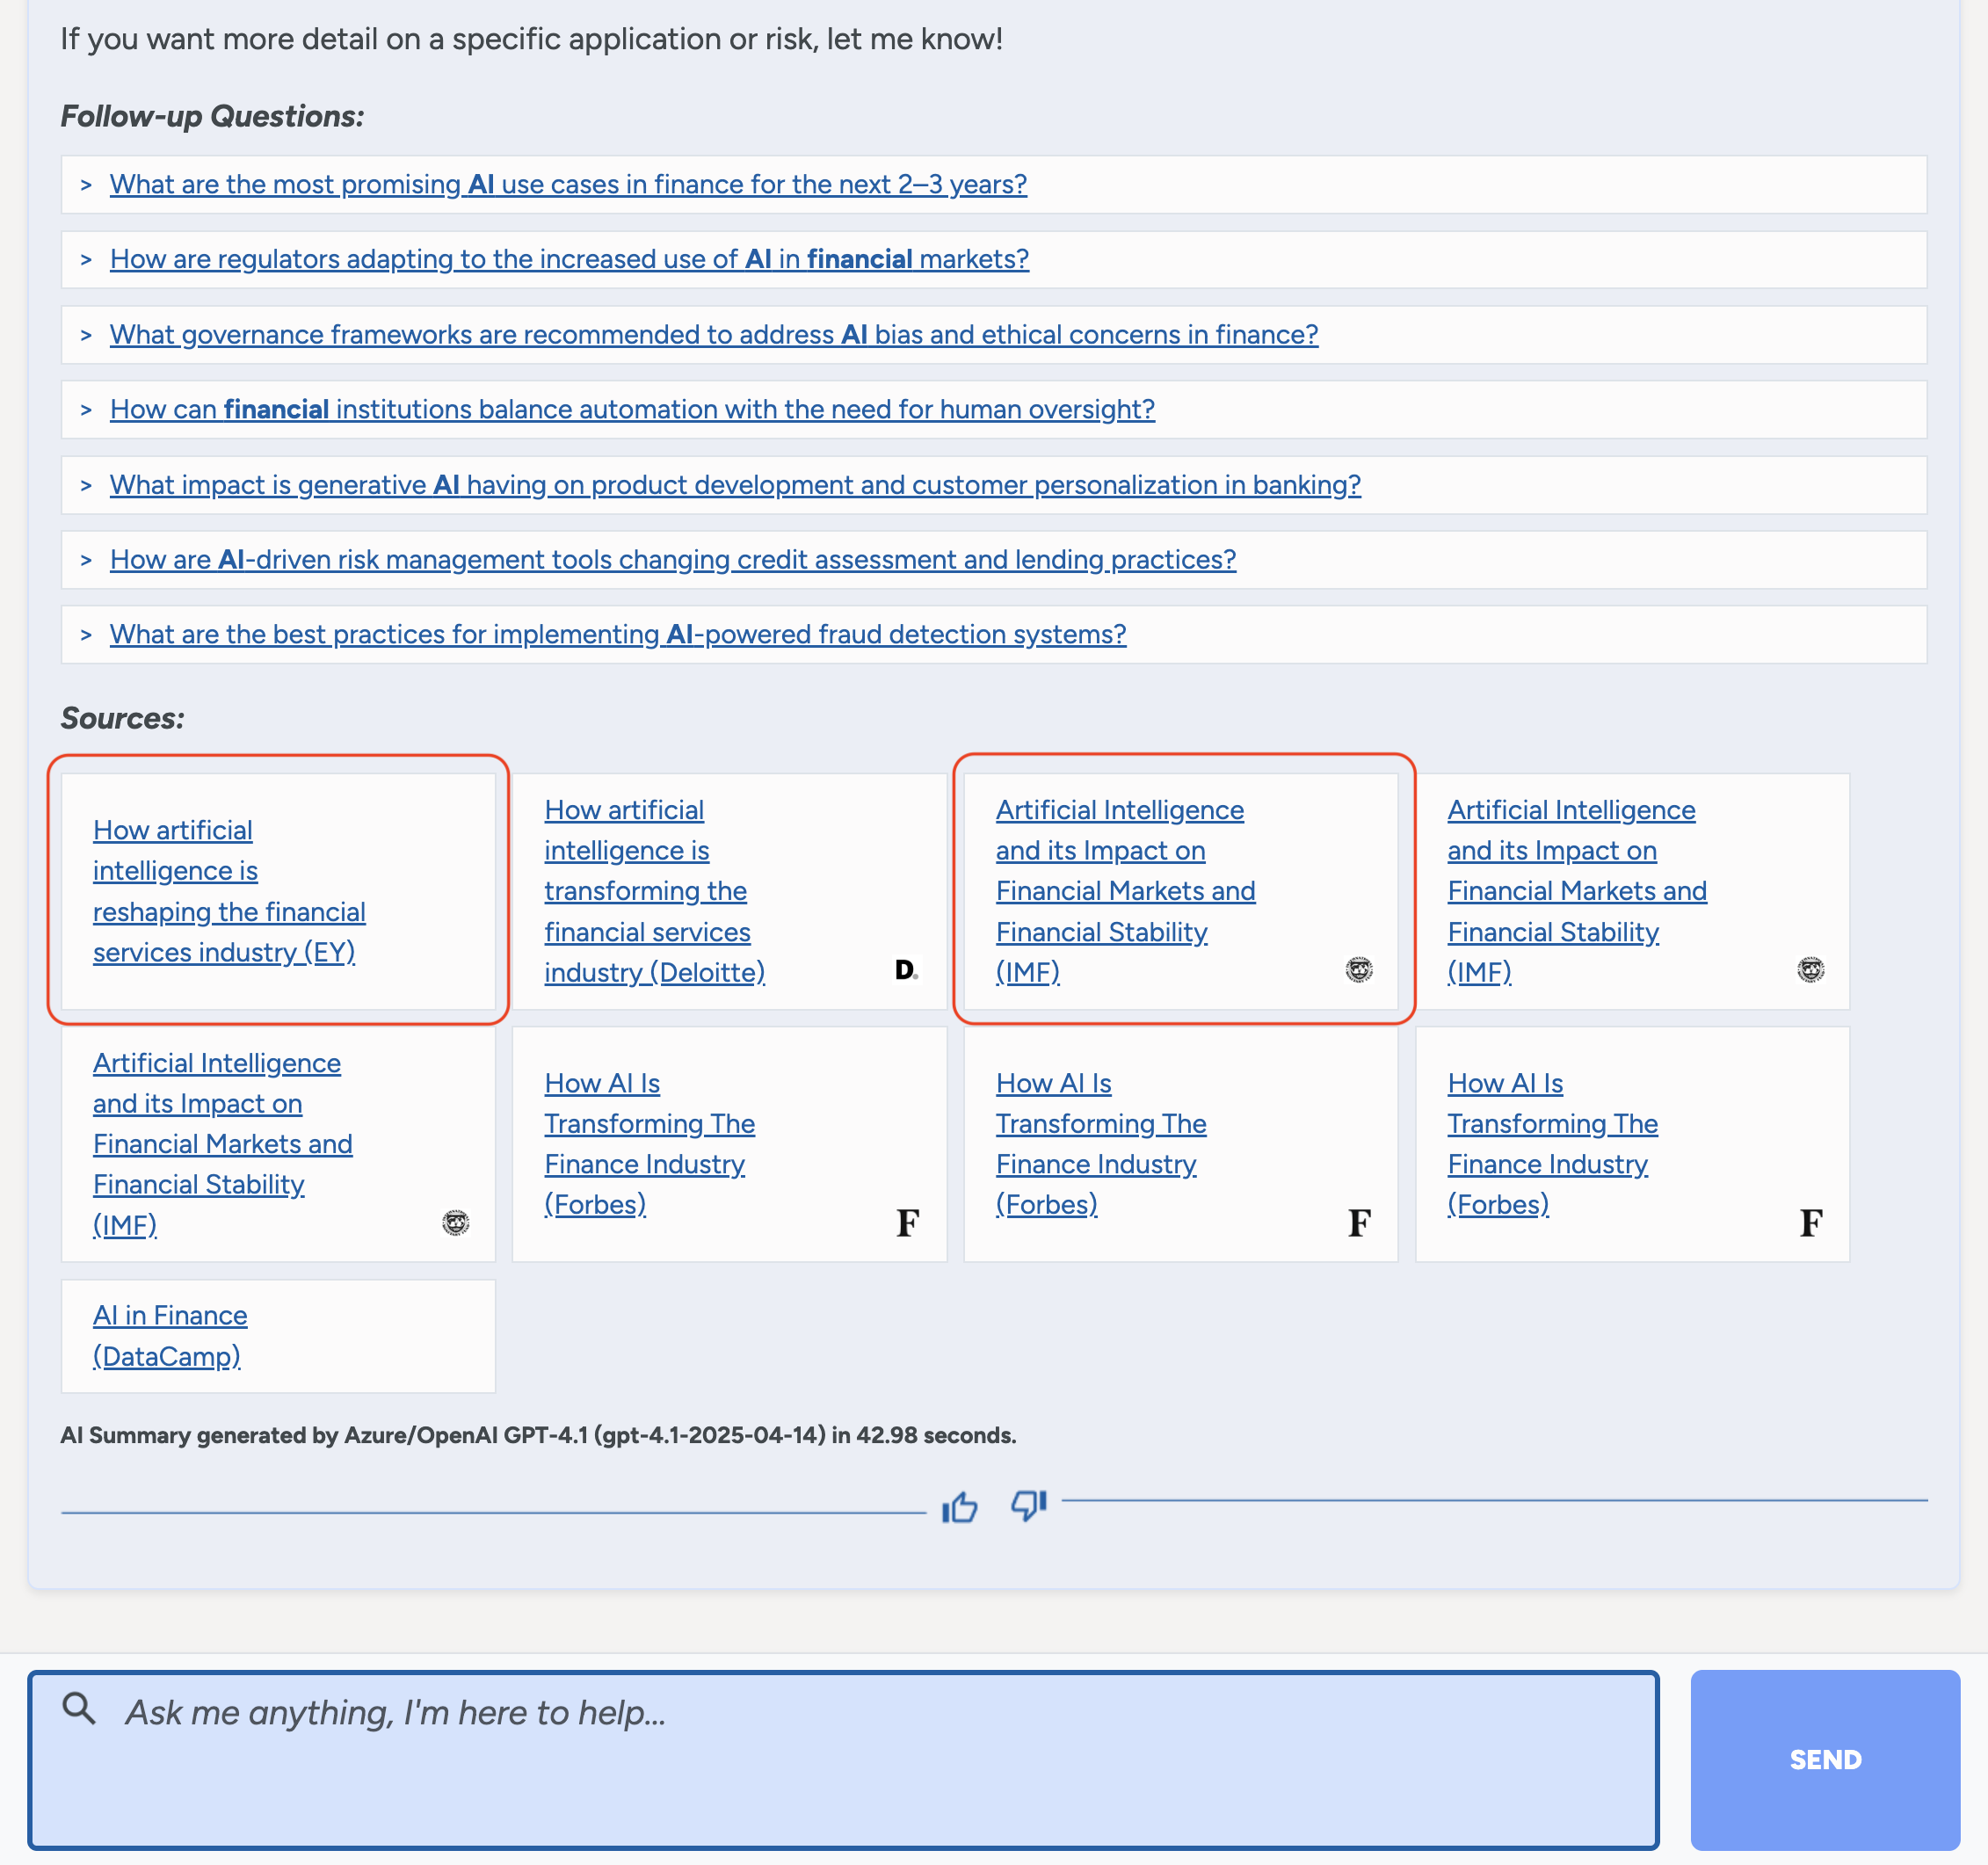Expand arrow beside regulators adapting question
Viewport: 1988px width, 1865px height.
(86, 260)
